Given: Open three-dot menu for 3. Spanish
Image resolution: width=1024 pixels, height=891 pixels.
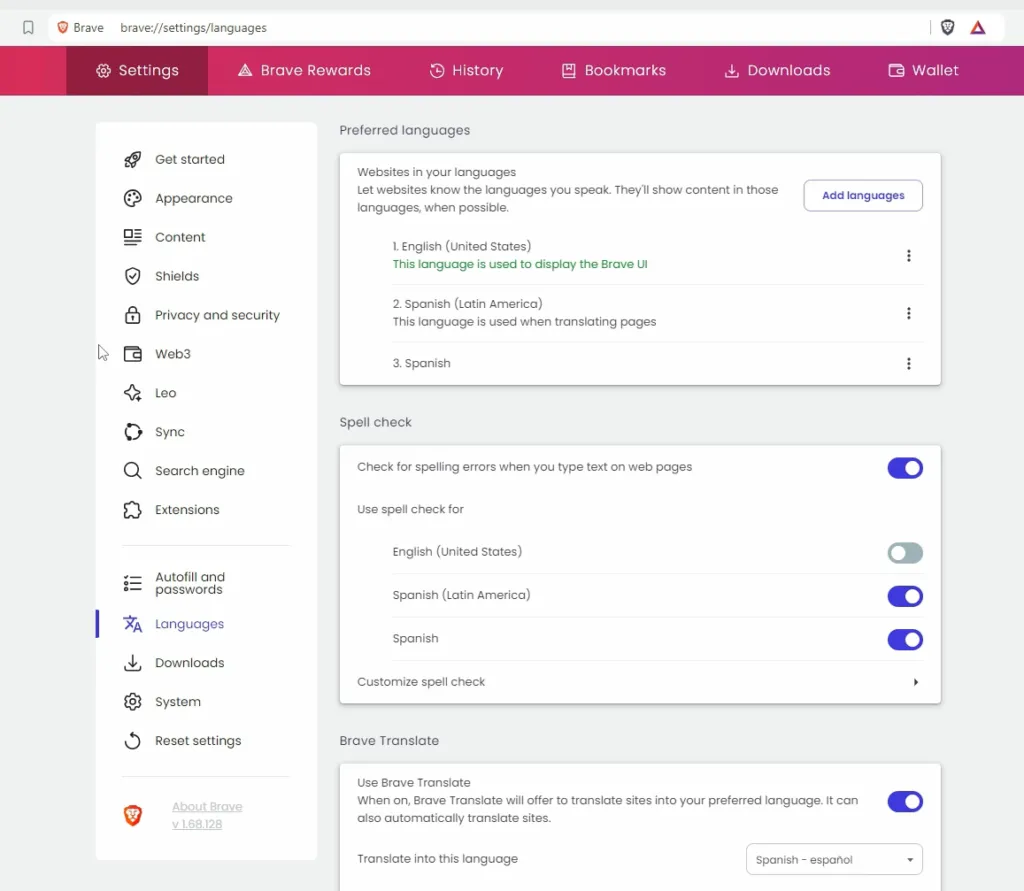Looking at the screenshot, I should point(908,363).
